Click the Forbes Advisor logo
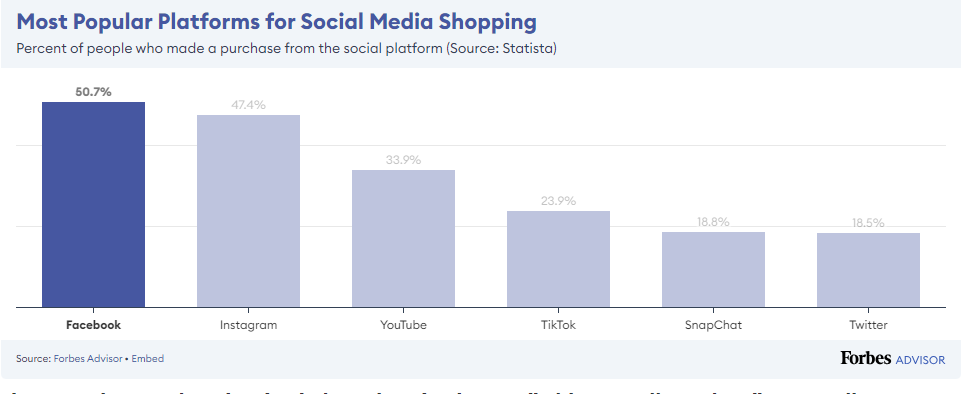 tap(892, 358)
